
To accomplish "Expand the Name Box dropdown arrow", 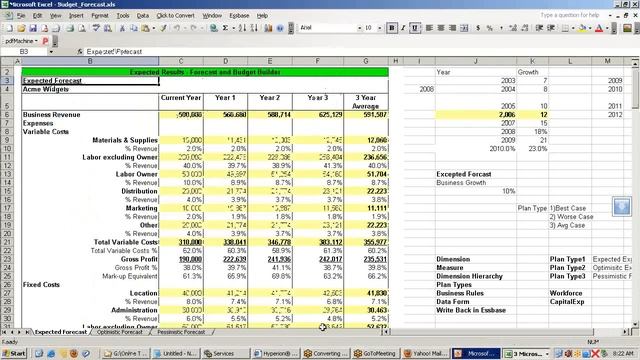I will (51, 52).
